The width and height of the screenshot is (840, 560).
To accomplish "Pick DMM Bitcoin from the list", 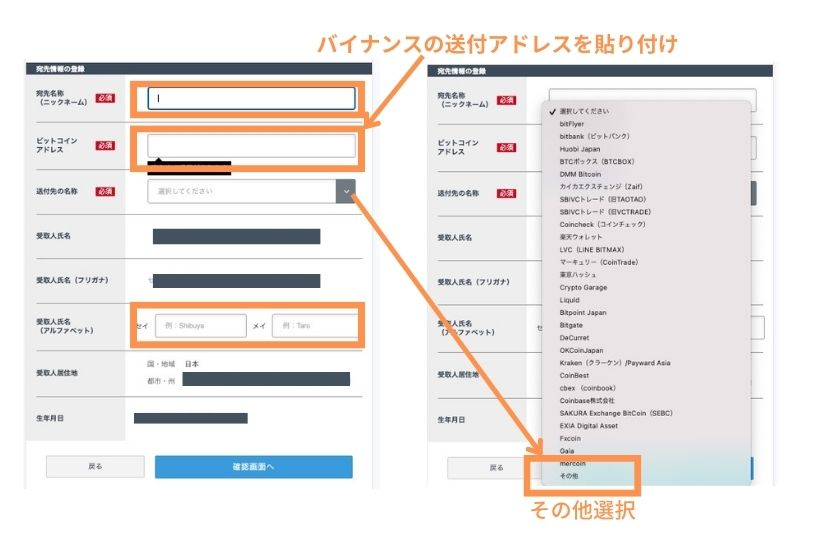I will (x=580, y=174).
